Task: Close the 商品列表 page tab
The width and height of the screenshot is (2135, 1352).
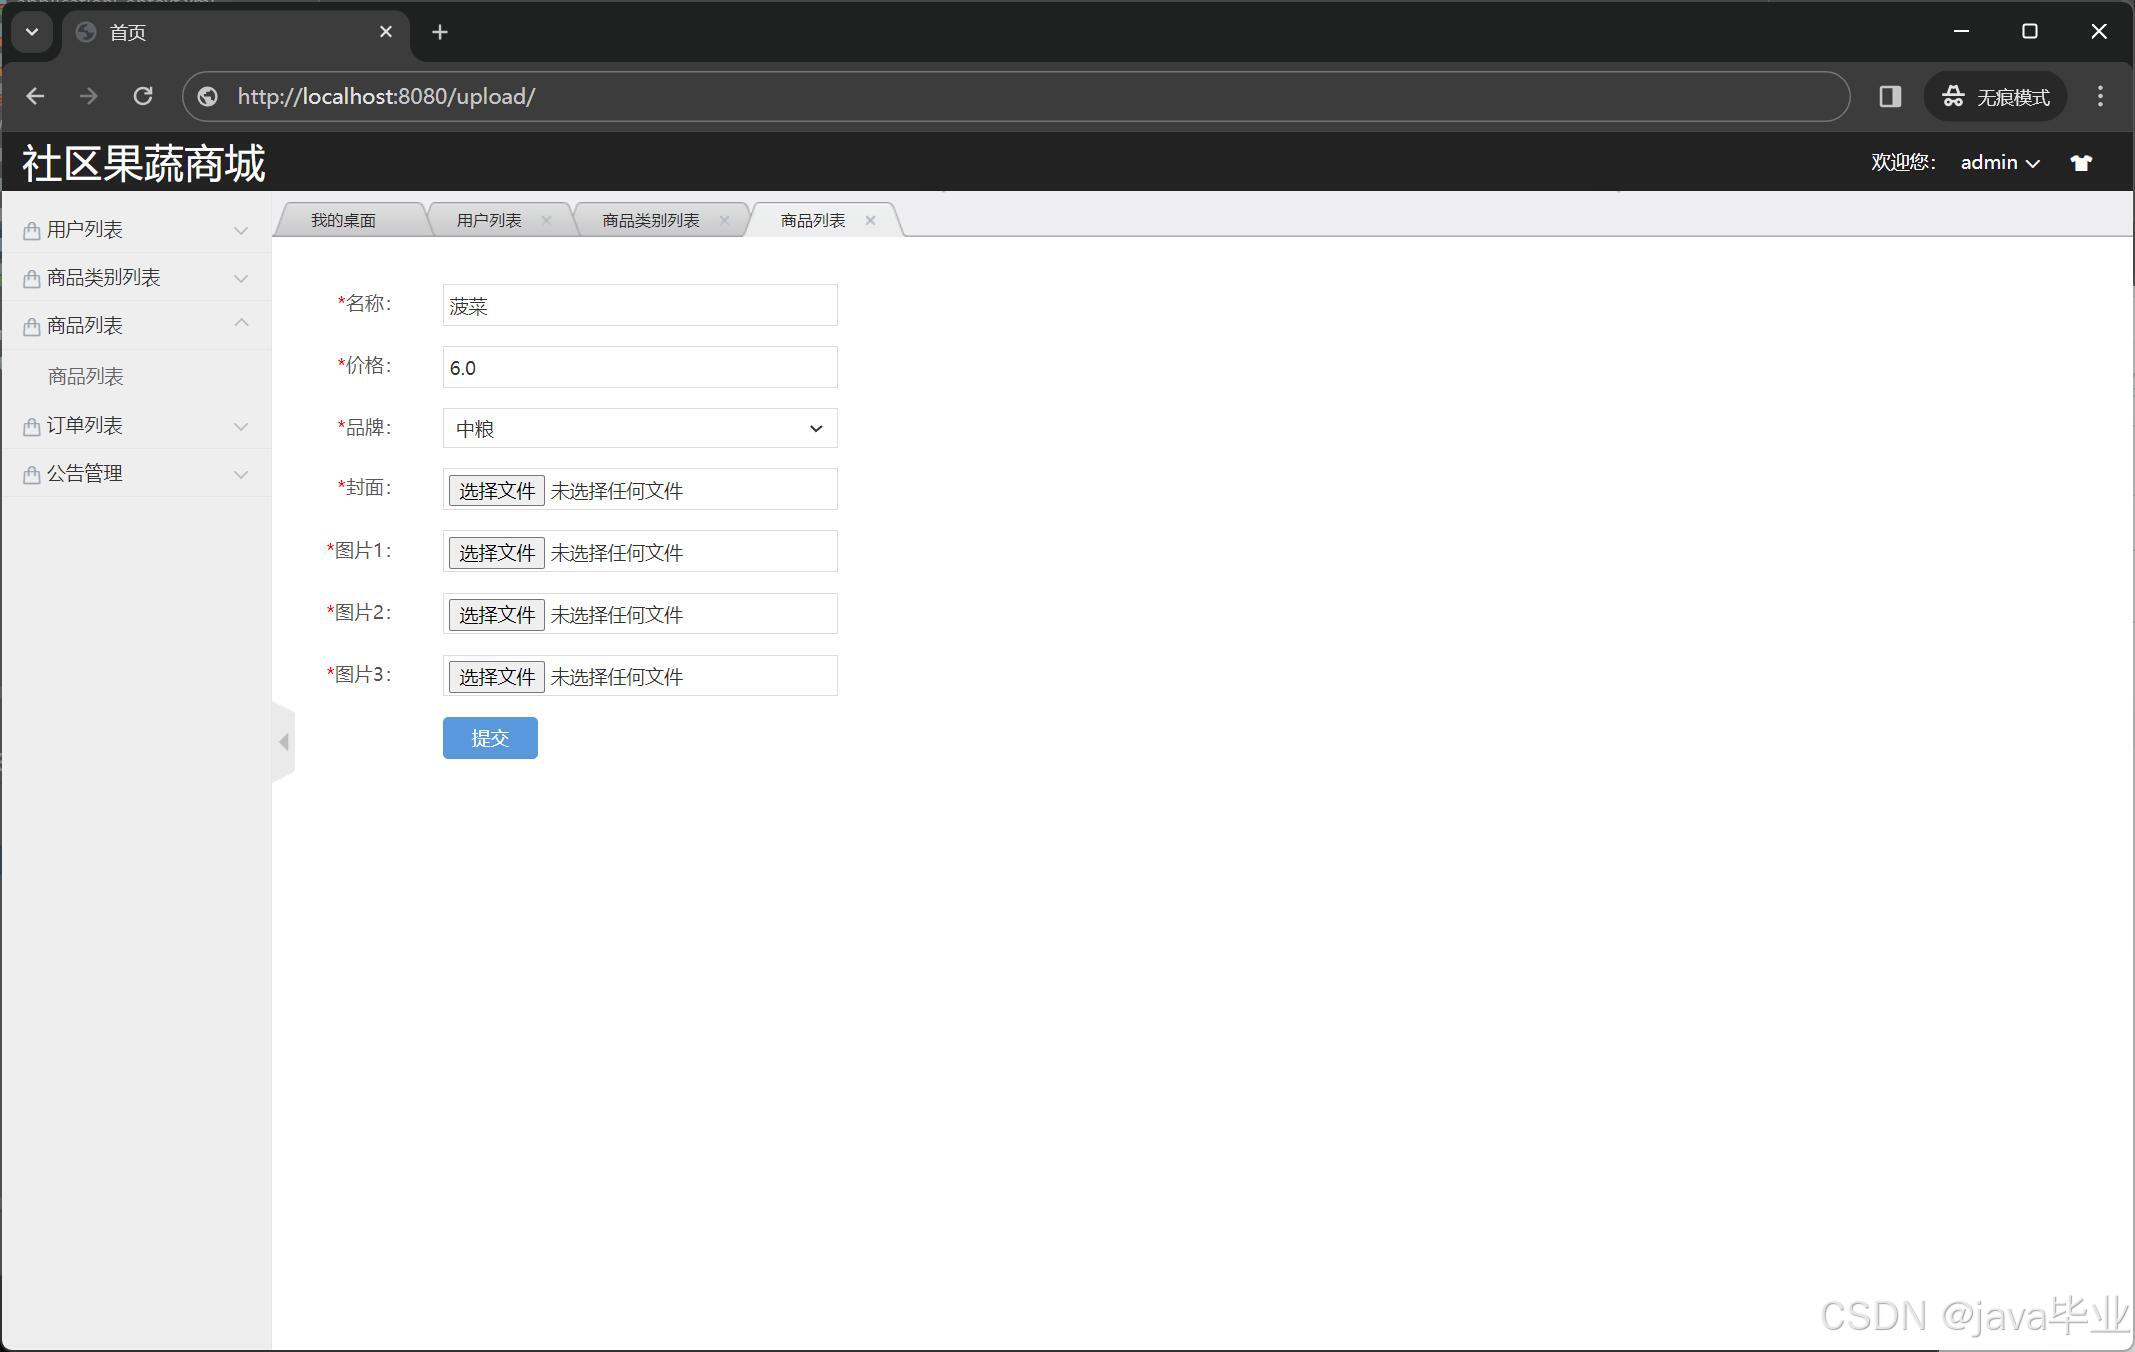Action: point(870,220)
